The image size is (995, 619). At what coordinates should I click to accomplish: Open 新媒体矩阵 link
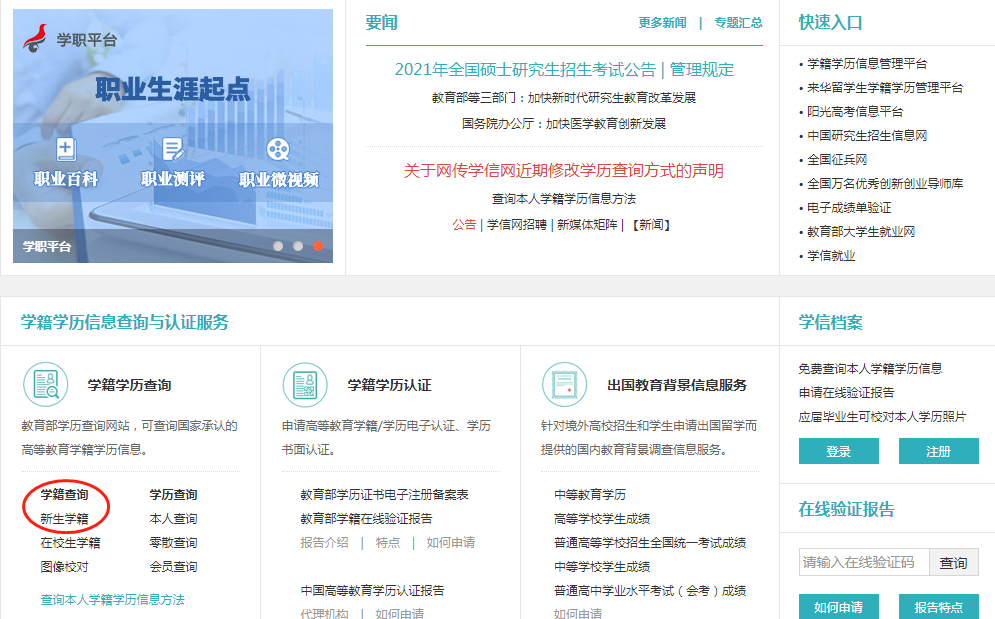587,225
